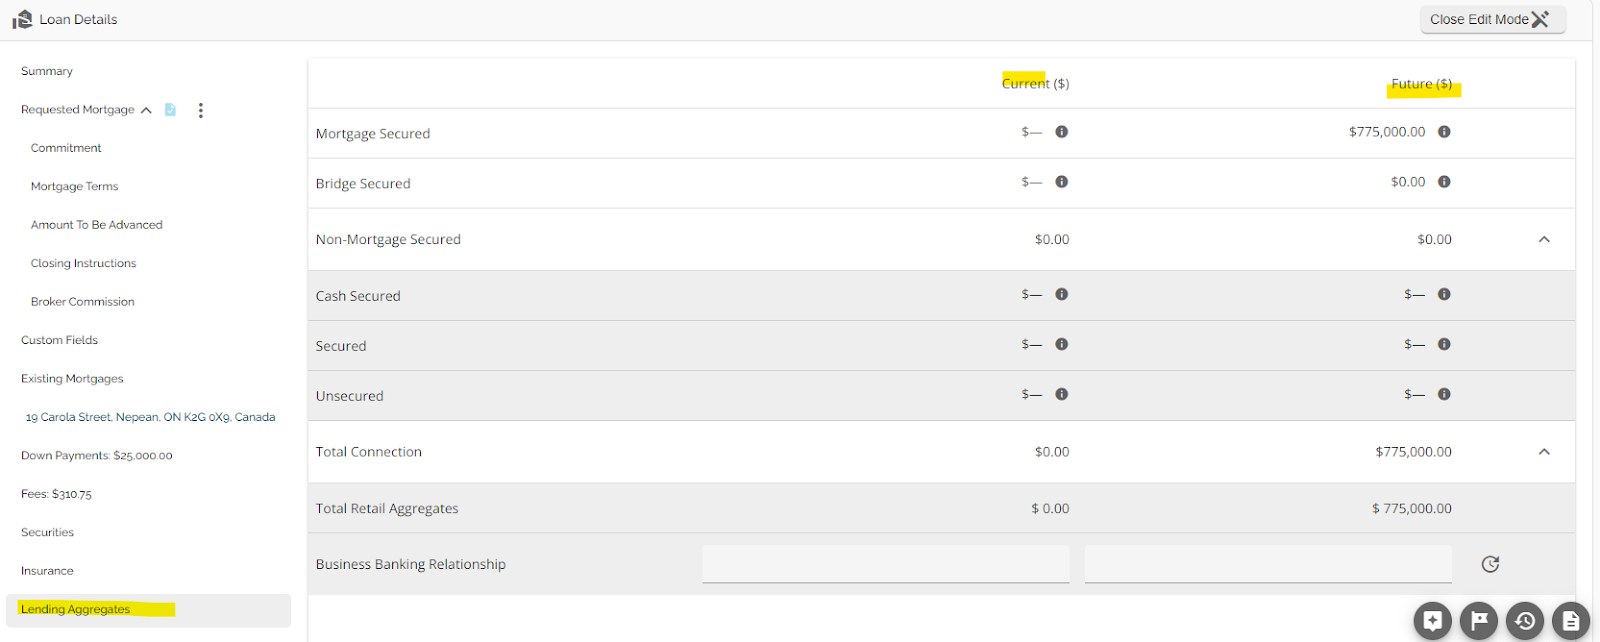This screenshot has height=642, width=1600.
Task: Click info icon for Current Cash Secured
Action: 1062,294
